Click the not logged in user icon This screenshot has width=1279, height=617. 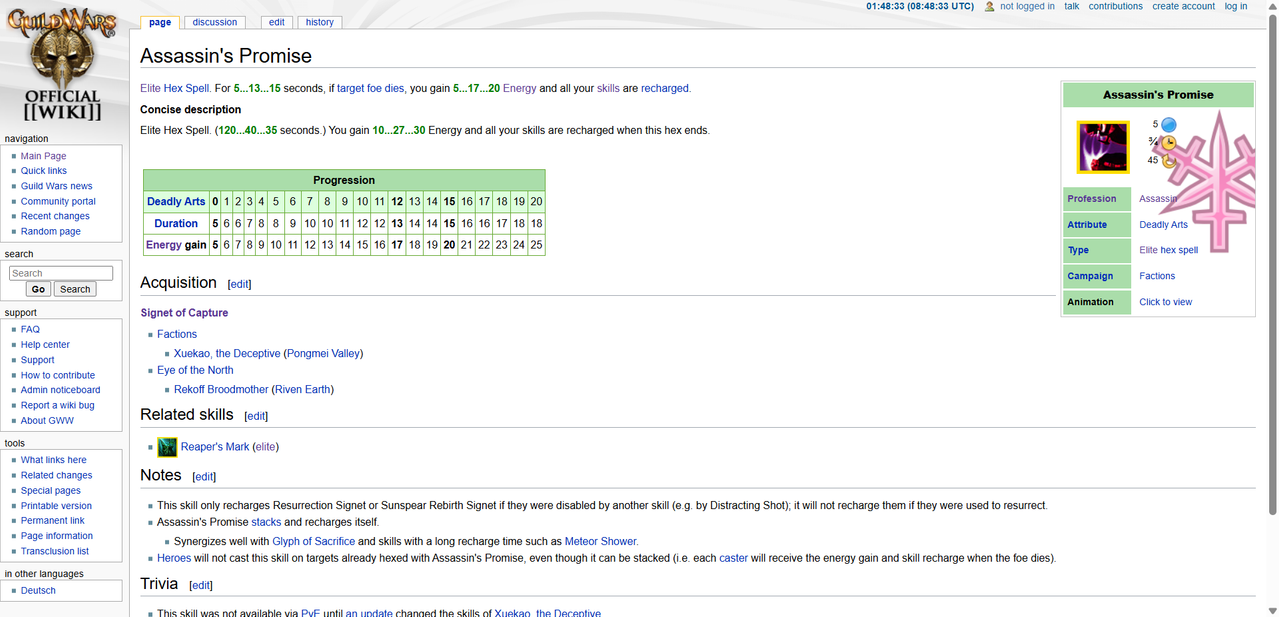[x=990, y=7]
